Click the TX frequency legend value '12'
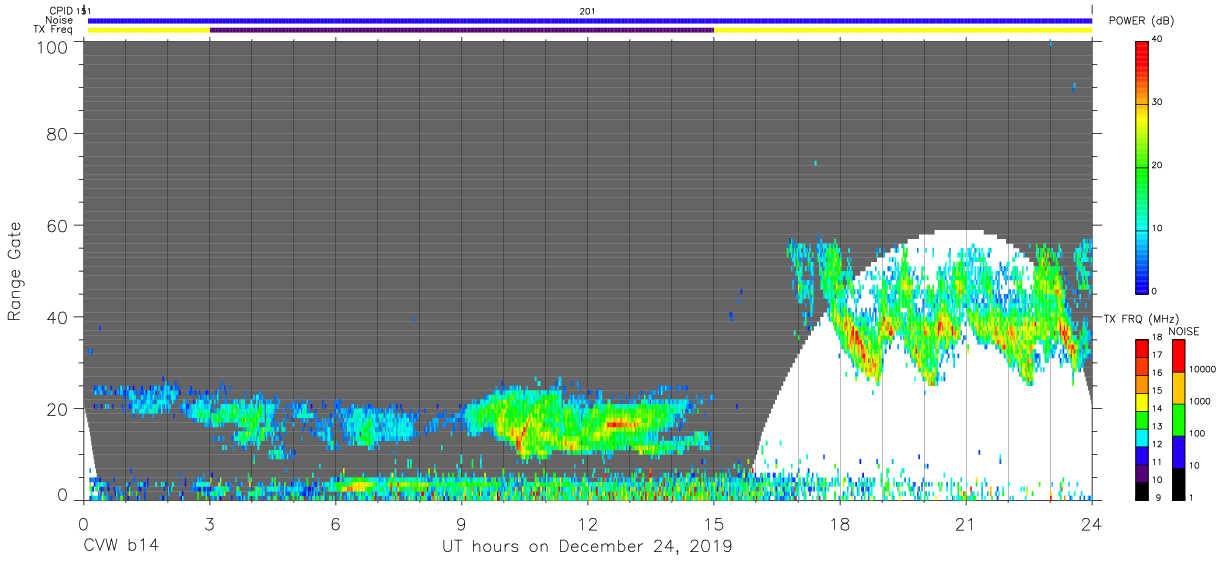This screenshot has height=567, width=1228. coord(1155,445)
